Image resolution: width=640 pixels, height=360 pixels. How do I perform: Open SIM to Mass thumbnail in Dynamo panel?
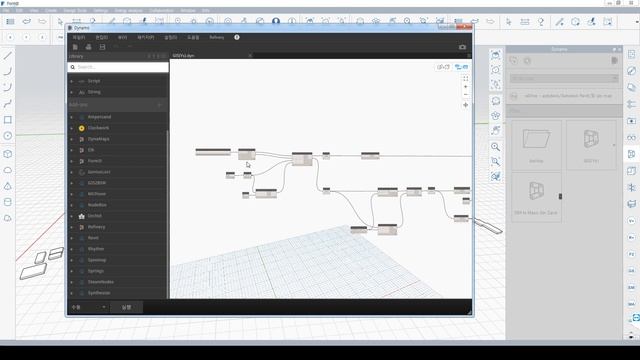point(536,197)
